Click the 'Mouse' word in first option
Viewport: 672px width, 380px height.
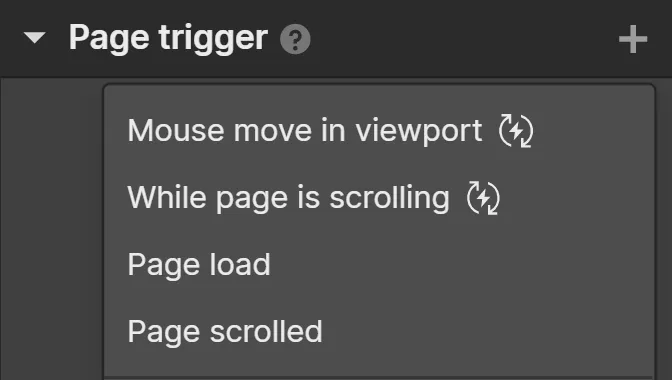(x=176, y=130)
